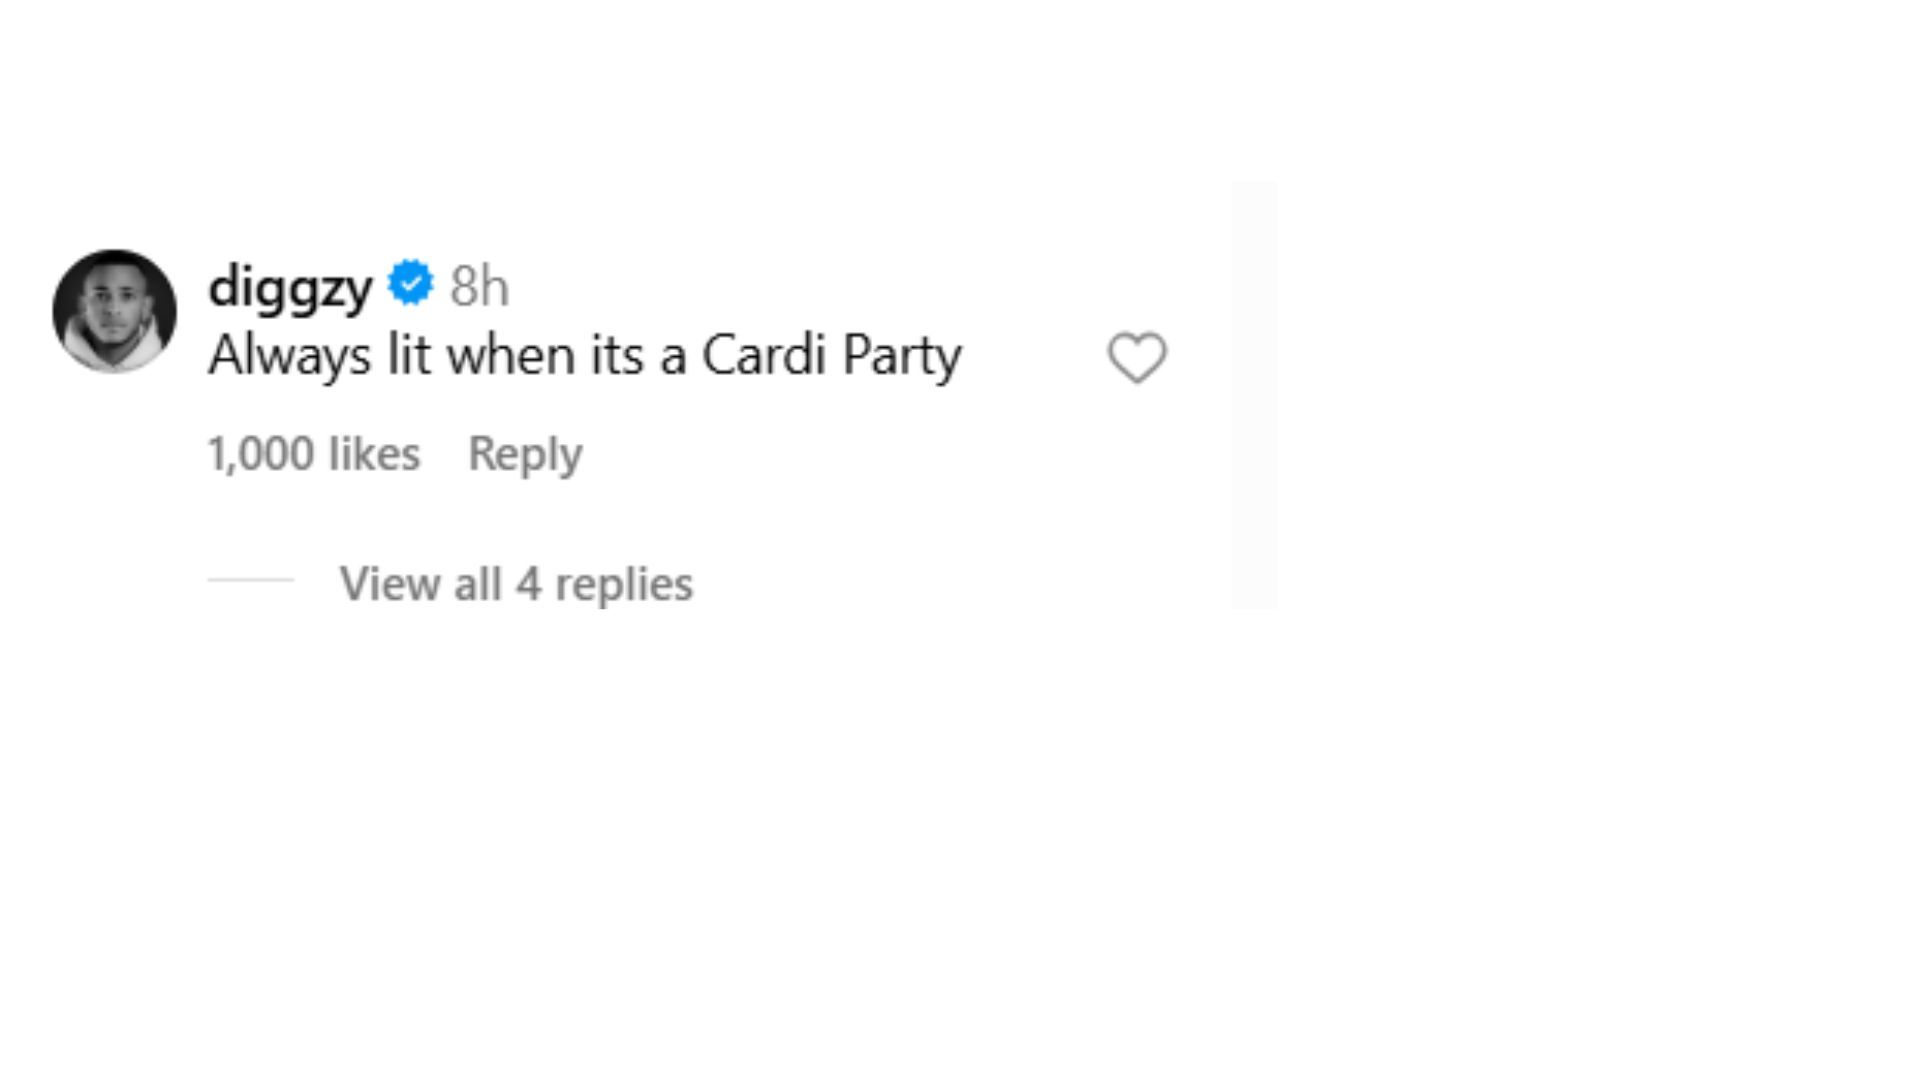Tap the heart outline right of the comment

pyautogui.click(x=1137, y=357)
